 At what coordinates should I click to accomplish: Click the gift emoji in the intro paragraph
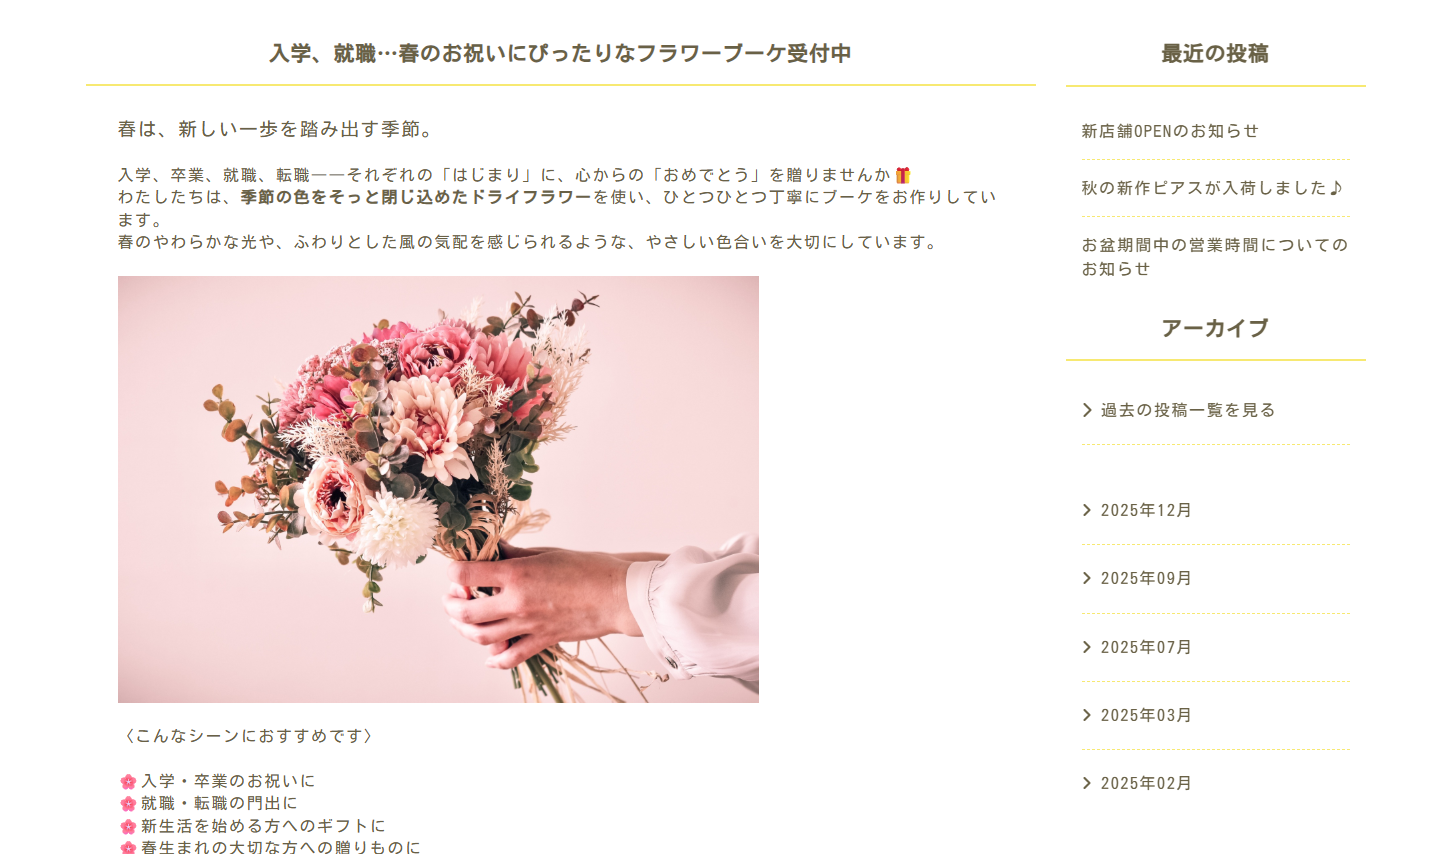(x=903, y=175)
